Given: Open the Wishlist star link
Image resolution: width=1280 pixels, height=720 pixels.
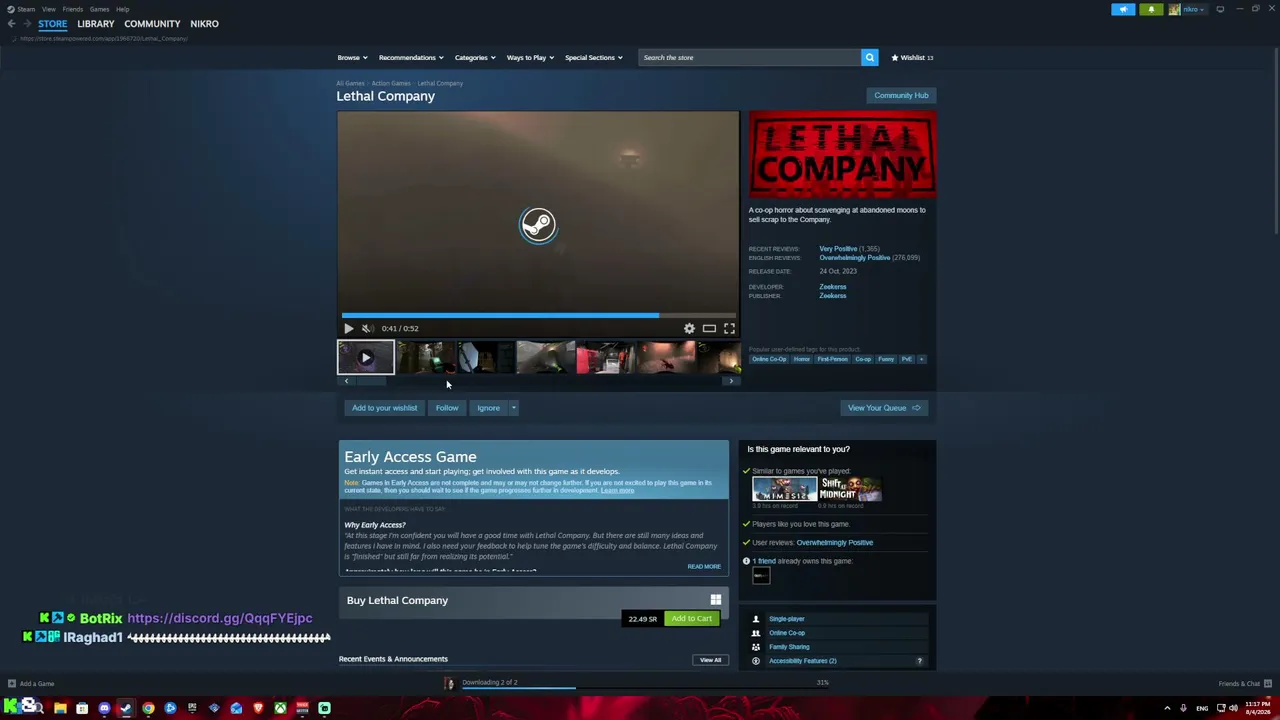Looking at the screenshot, I should [912, 57].
